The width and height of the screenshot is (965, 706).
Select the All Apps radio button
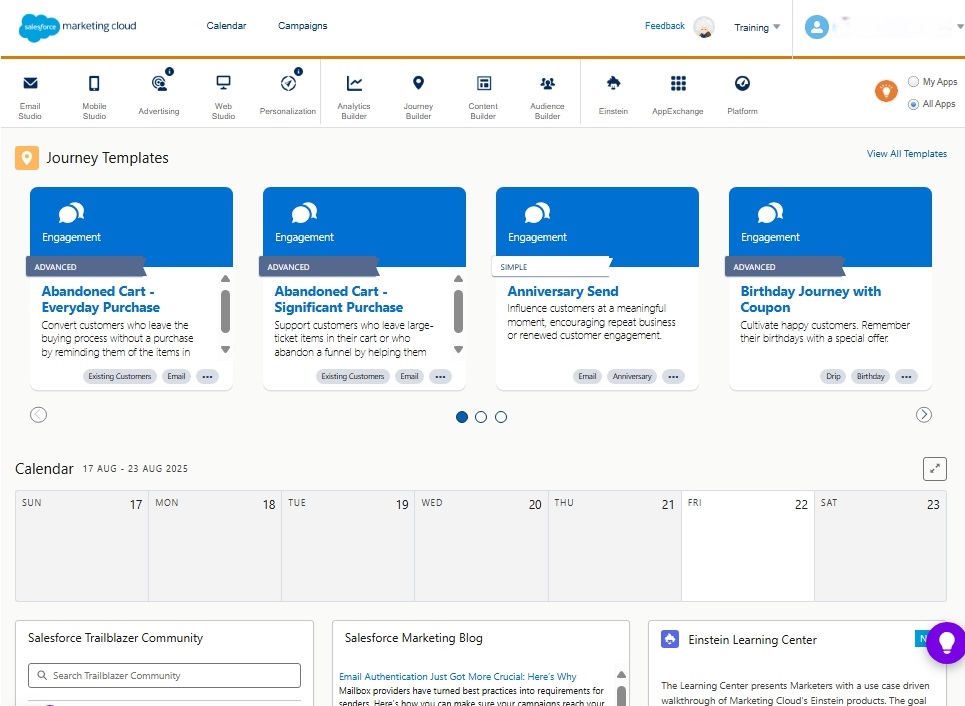(913, 105)
